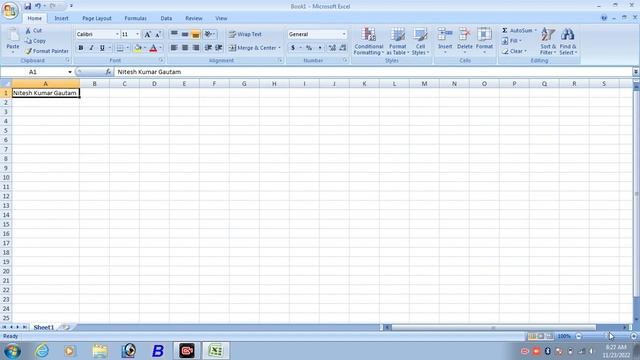
Task: Apply cell borders
Action: (x=120, y=48)
